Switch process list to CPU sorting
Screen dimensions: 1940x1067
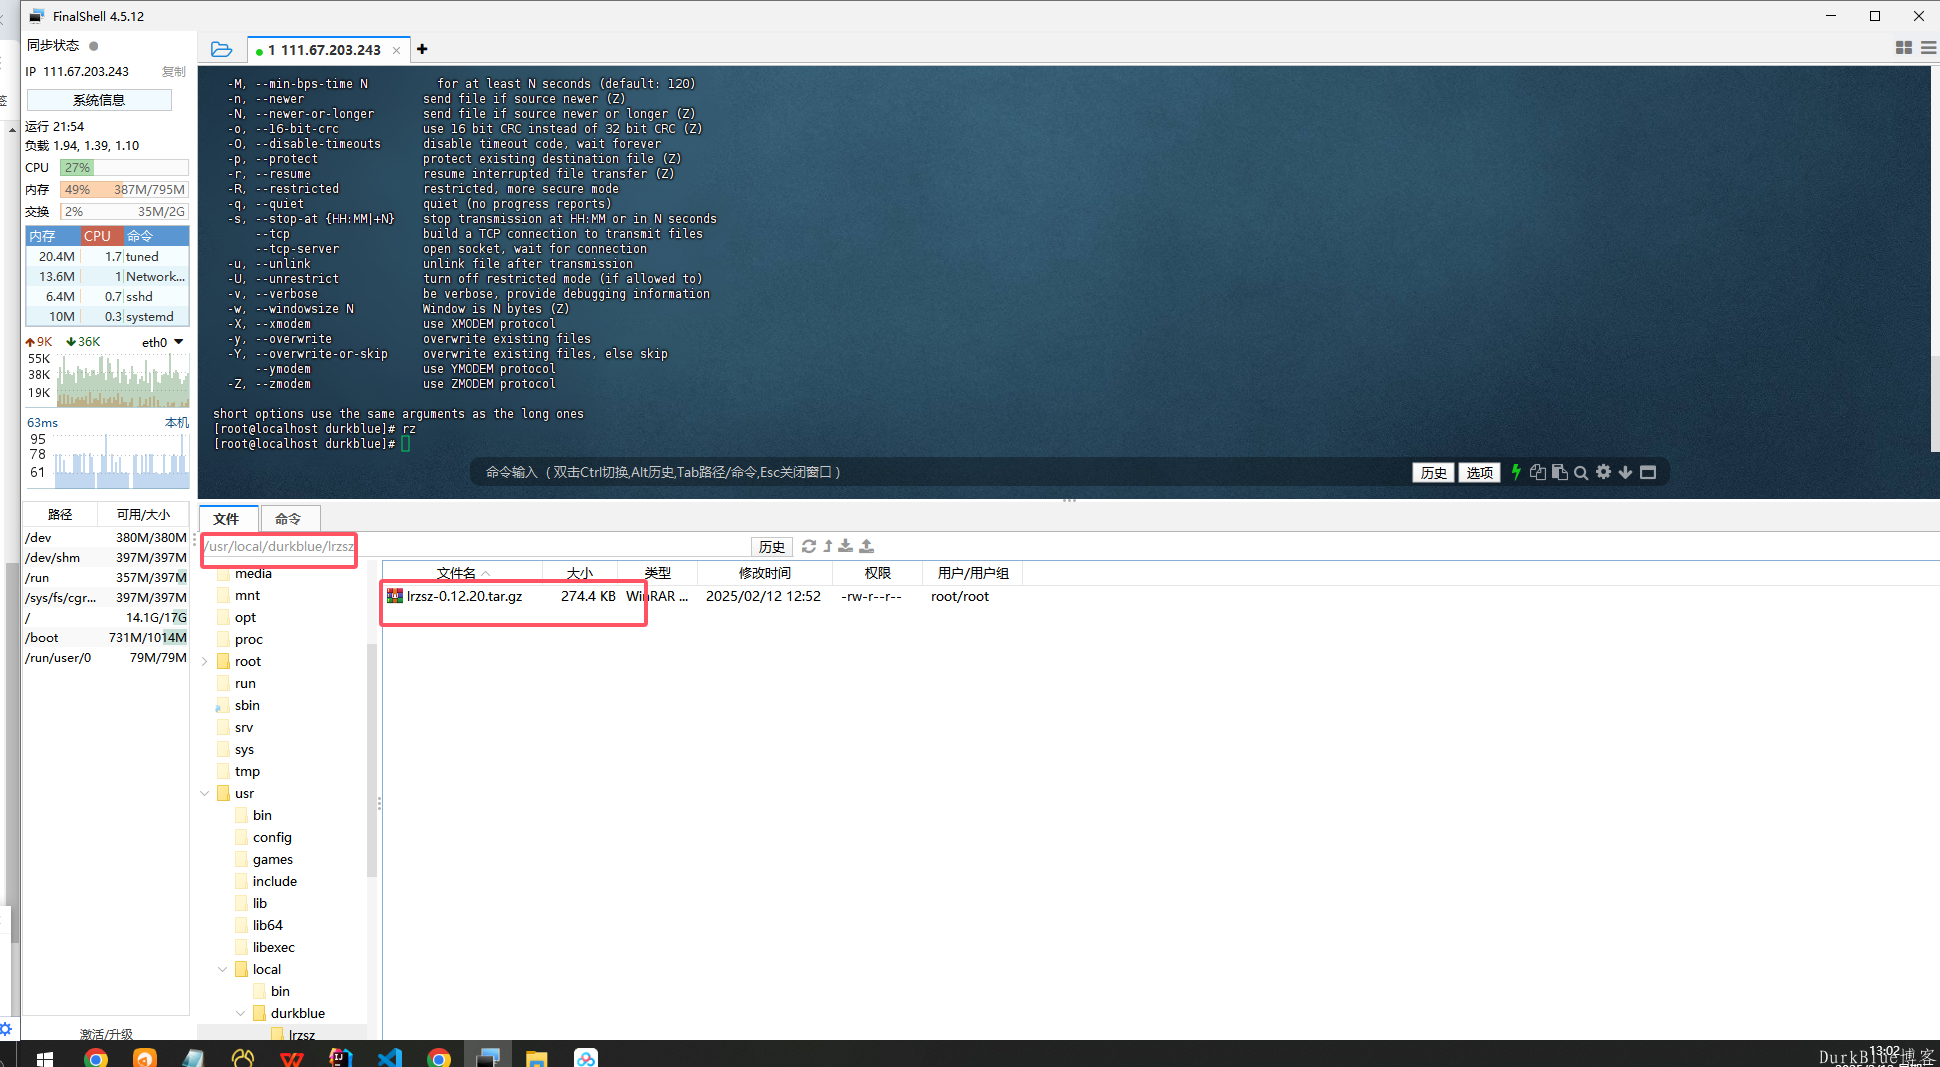(x=101, y=236)
